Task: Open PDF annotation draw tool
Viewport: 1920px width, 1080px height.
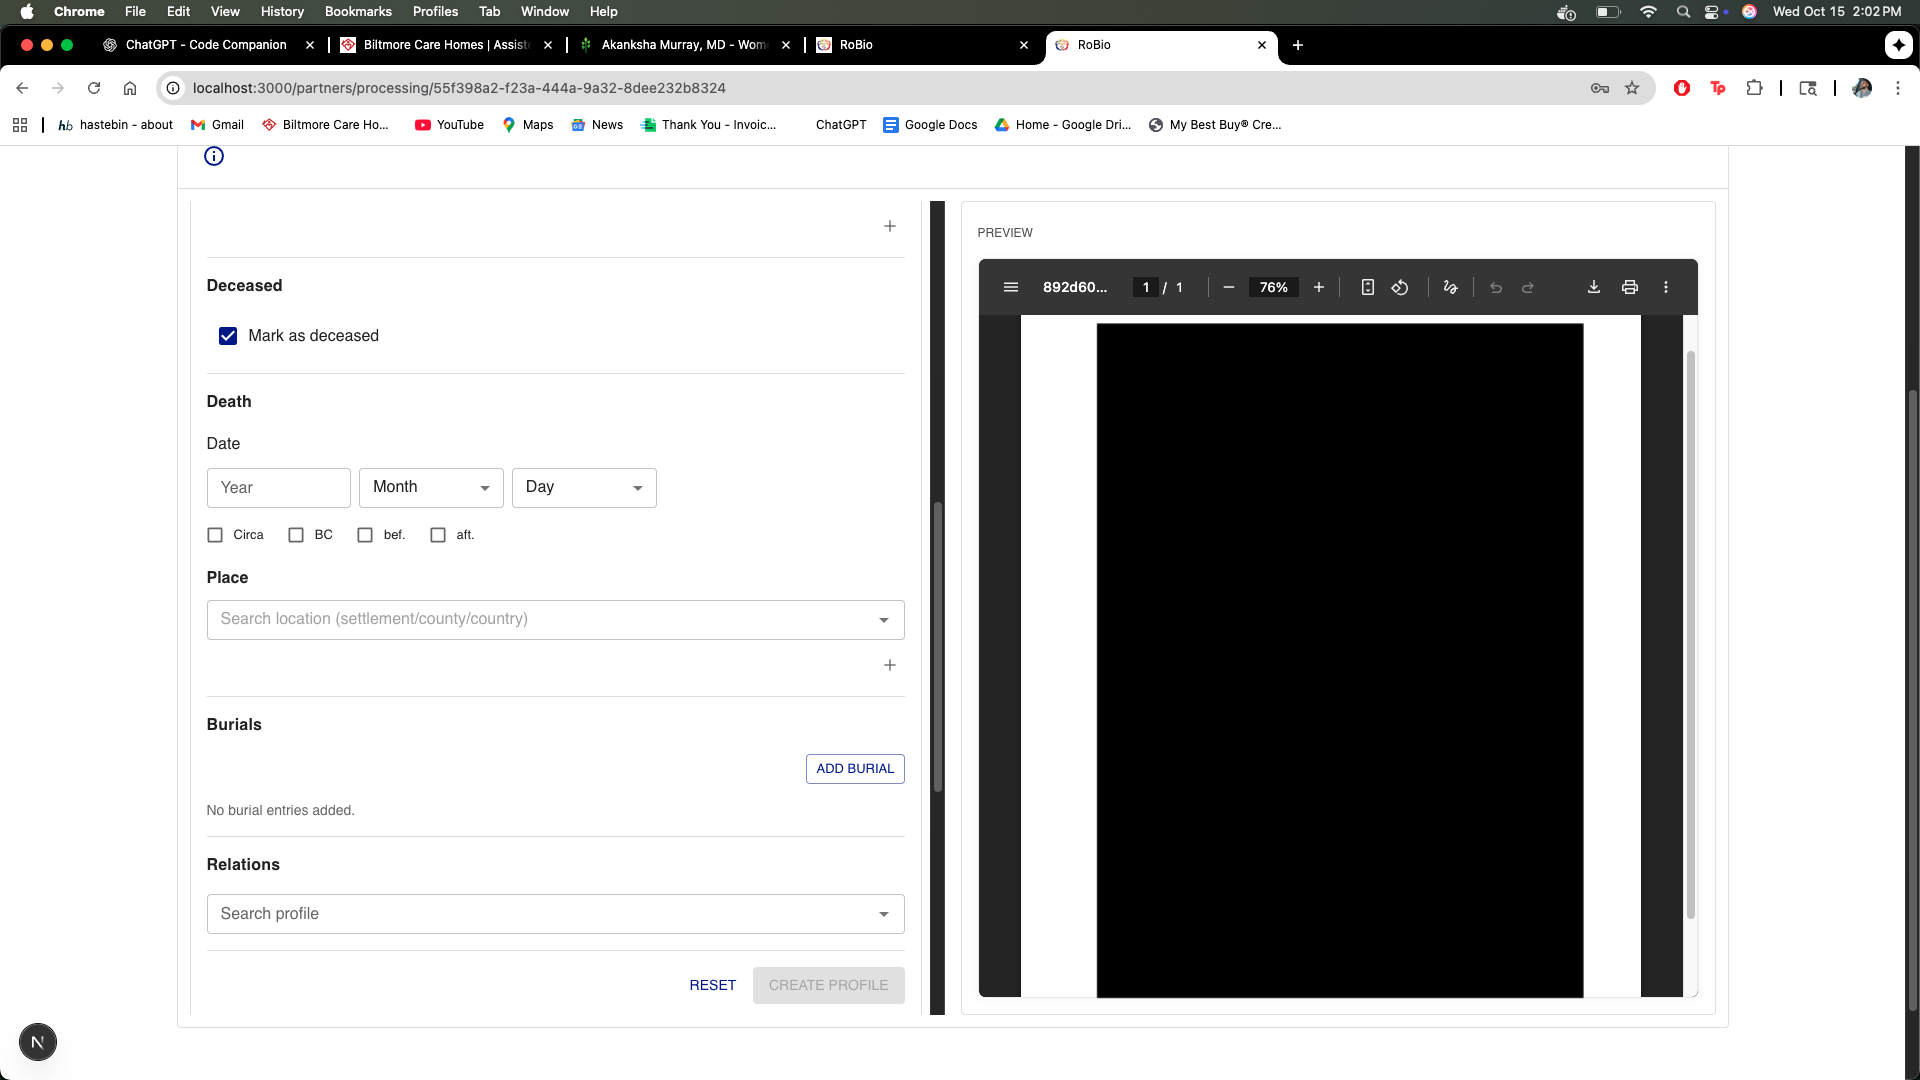Action: 1450,287
